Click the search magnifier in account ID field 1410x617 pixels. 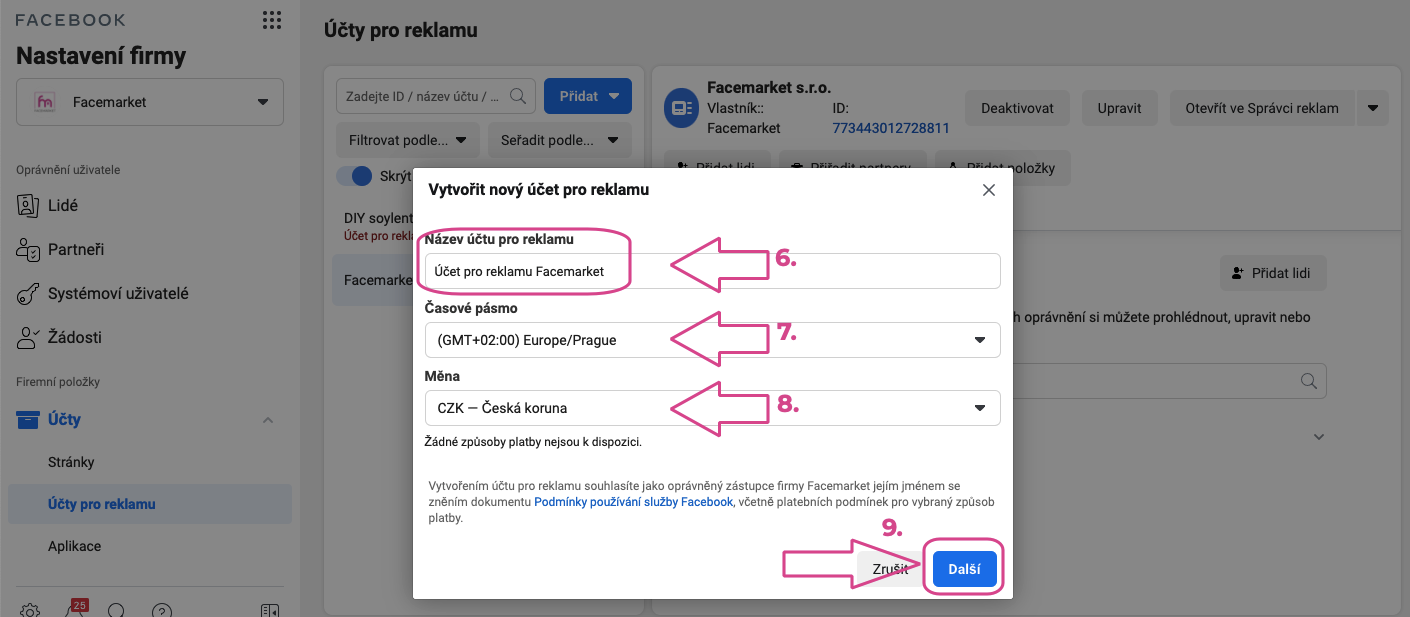pyautogui.click(x=518, y=96)
